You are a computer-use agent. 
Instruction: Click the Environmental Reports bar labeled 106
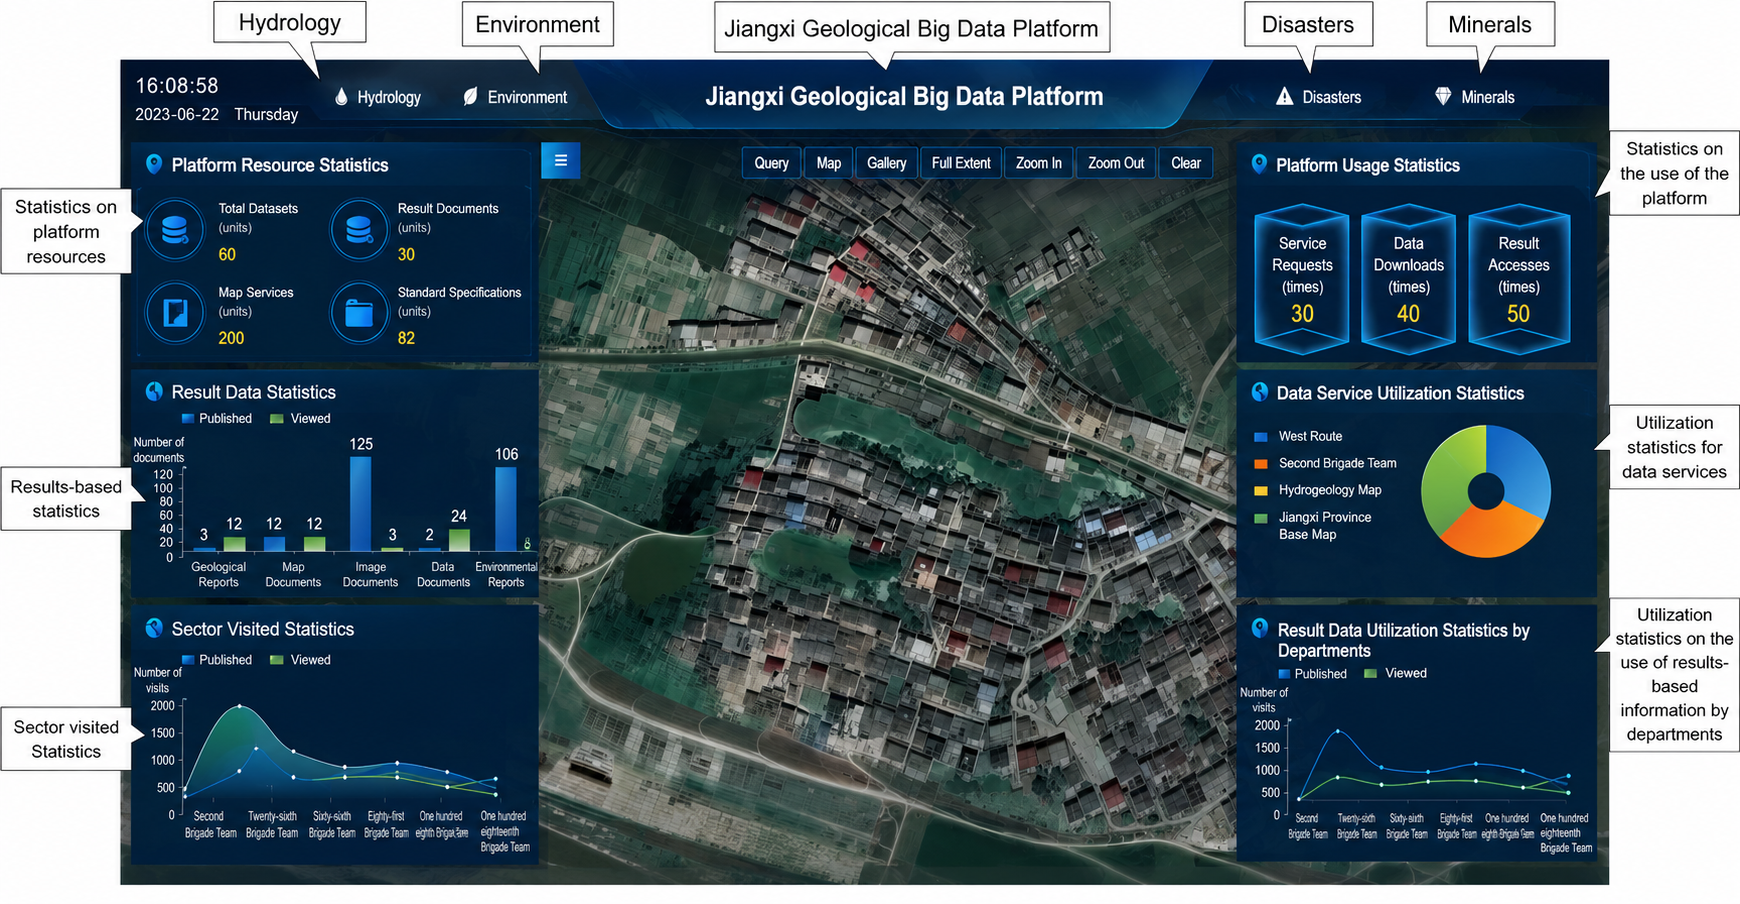coord(506,509)
